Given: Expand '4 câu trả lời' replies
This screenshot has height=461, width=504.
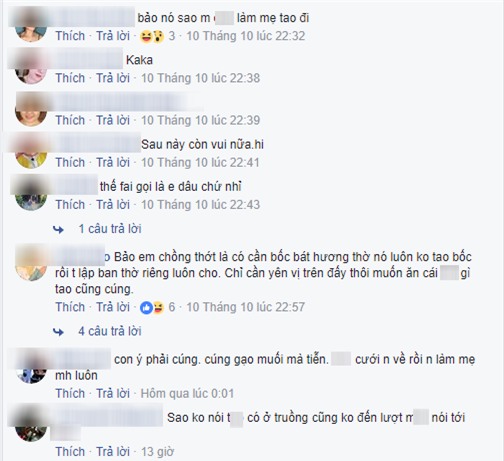Looking at the screenshot, I should (110, 331).
